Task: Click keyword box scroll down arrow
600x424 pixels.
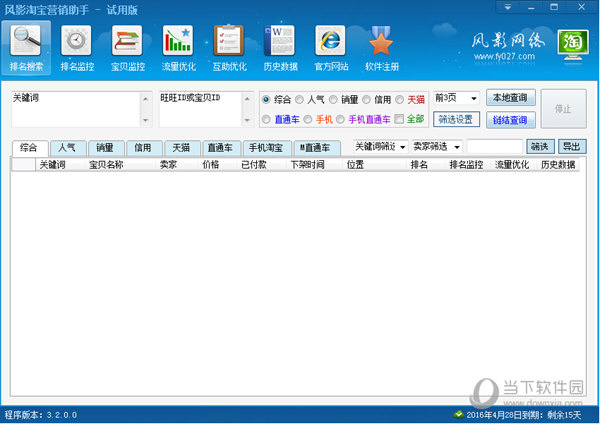Action: 145,120
